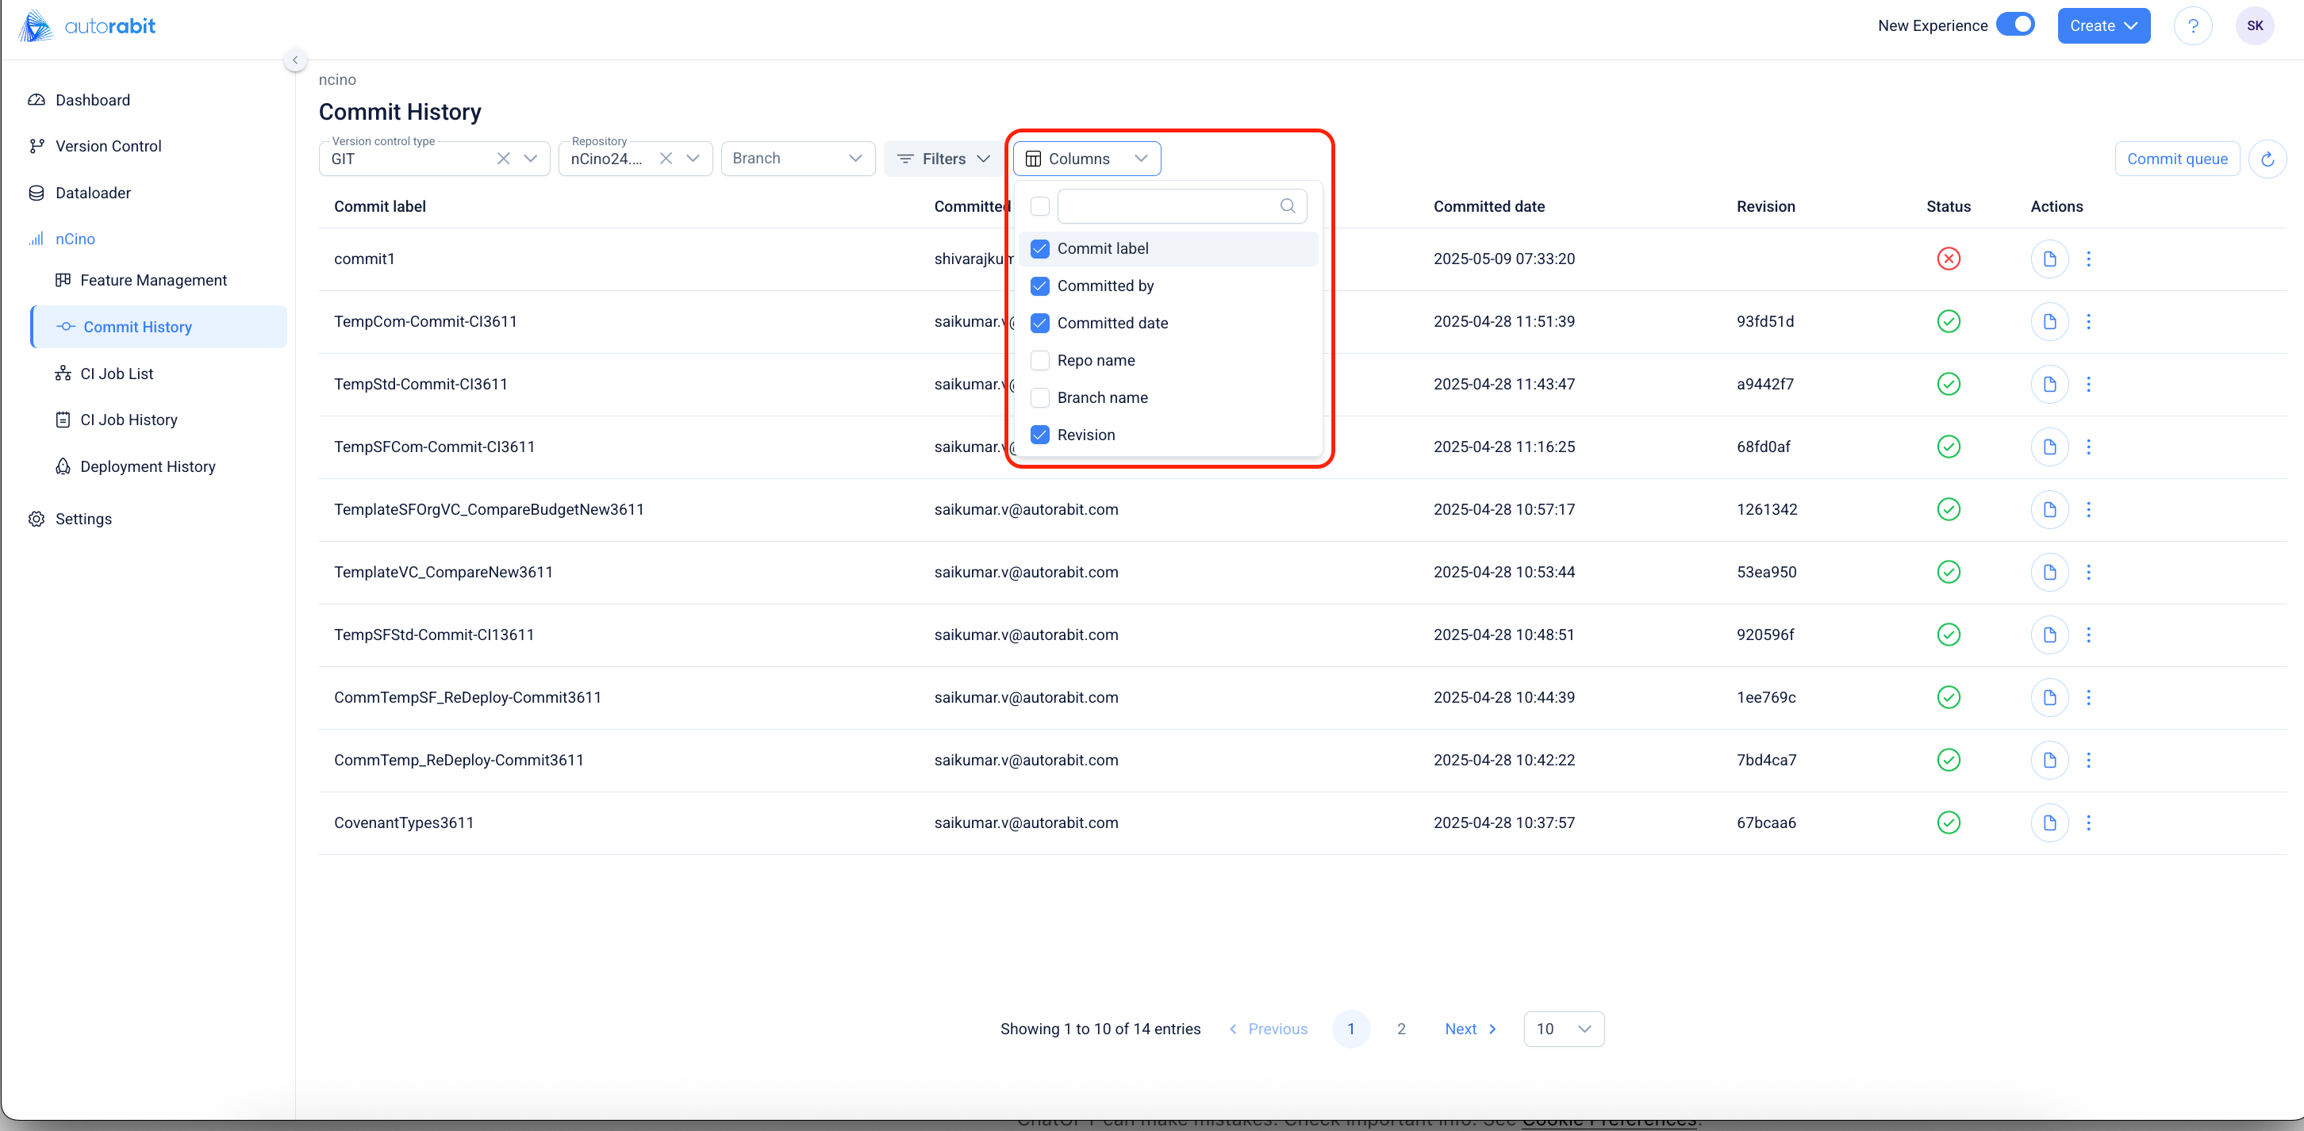The width and height of the screenshot is (2304, 1131).
Task: Toggle the New Experience switch
Action: click(2015, 25)
